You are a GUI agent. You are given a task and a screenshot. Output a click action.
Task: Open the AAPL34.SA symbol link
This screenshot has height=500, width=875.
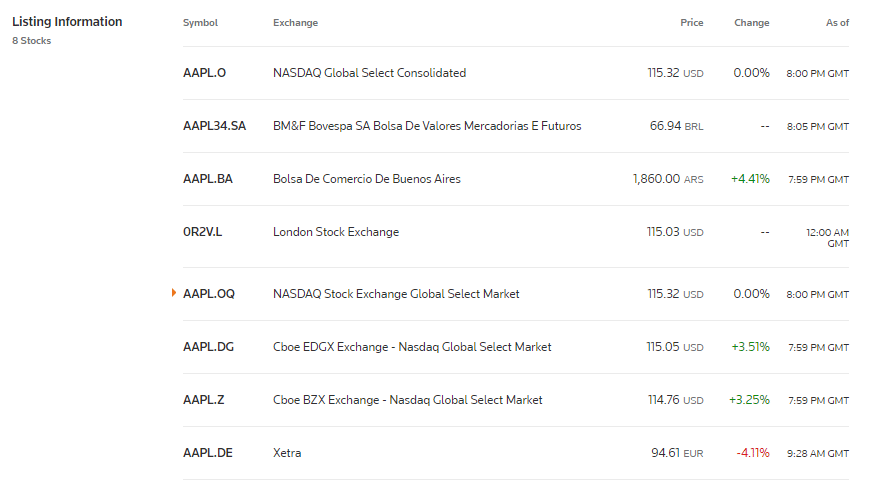coord(214,126)
